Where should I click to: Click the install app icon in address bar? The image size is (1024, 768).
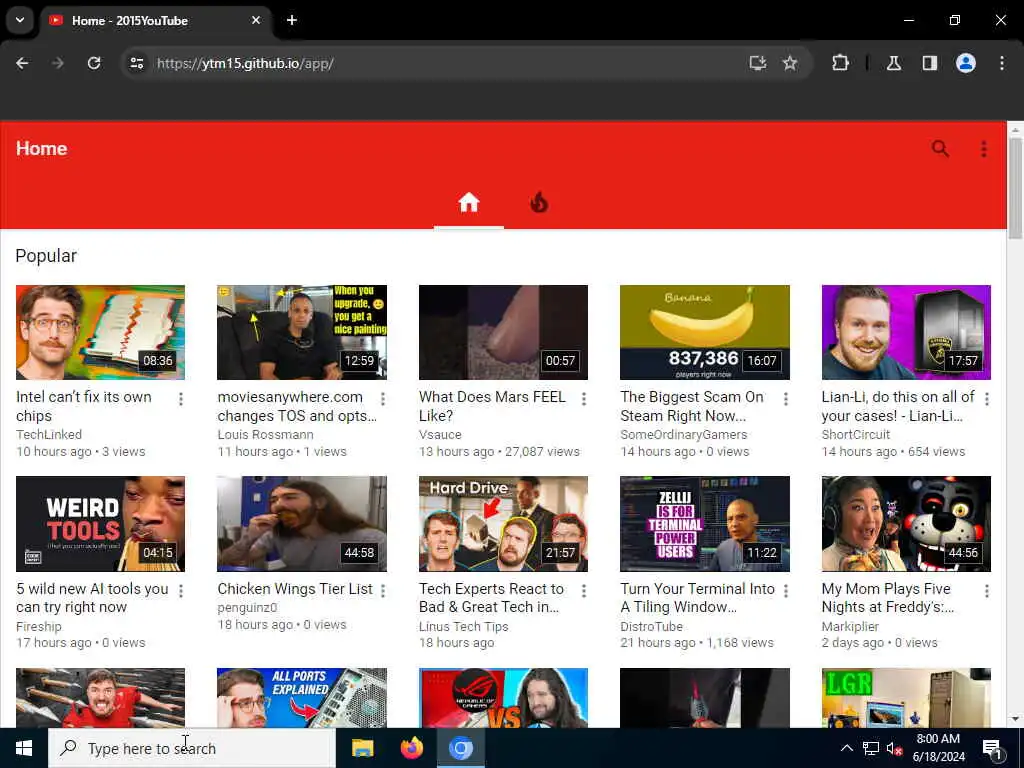758,63
